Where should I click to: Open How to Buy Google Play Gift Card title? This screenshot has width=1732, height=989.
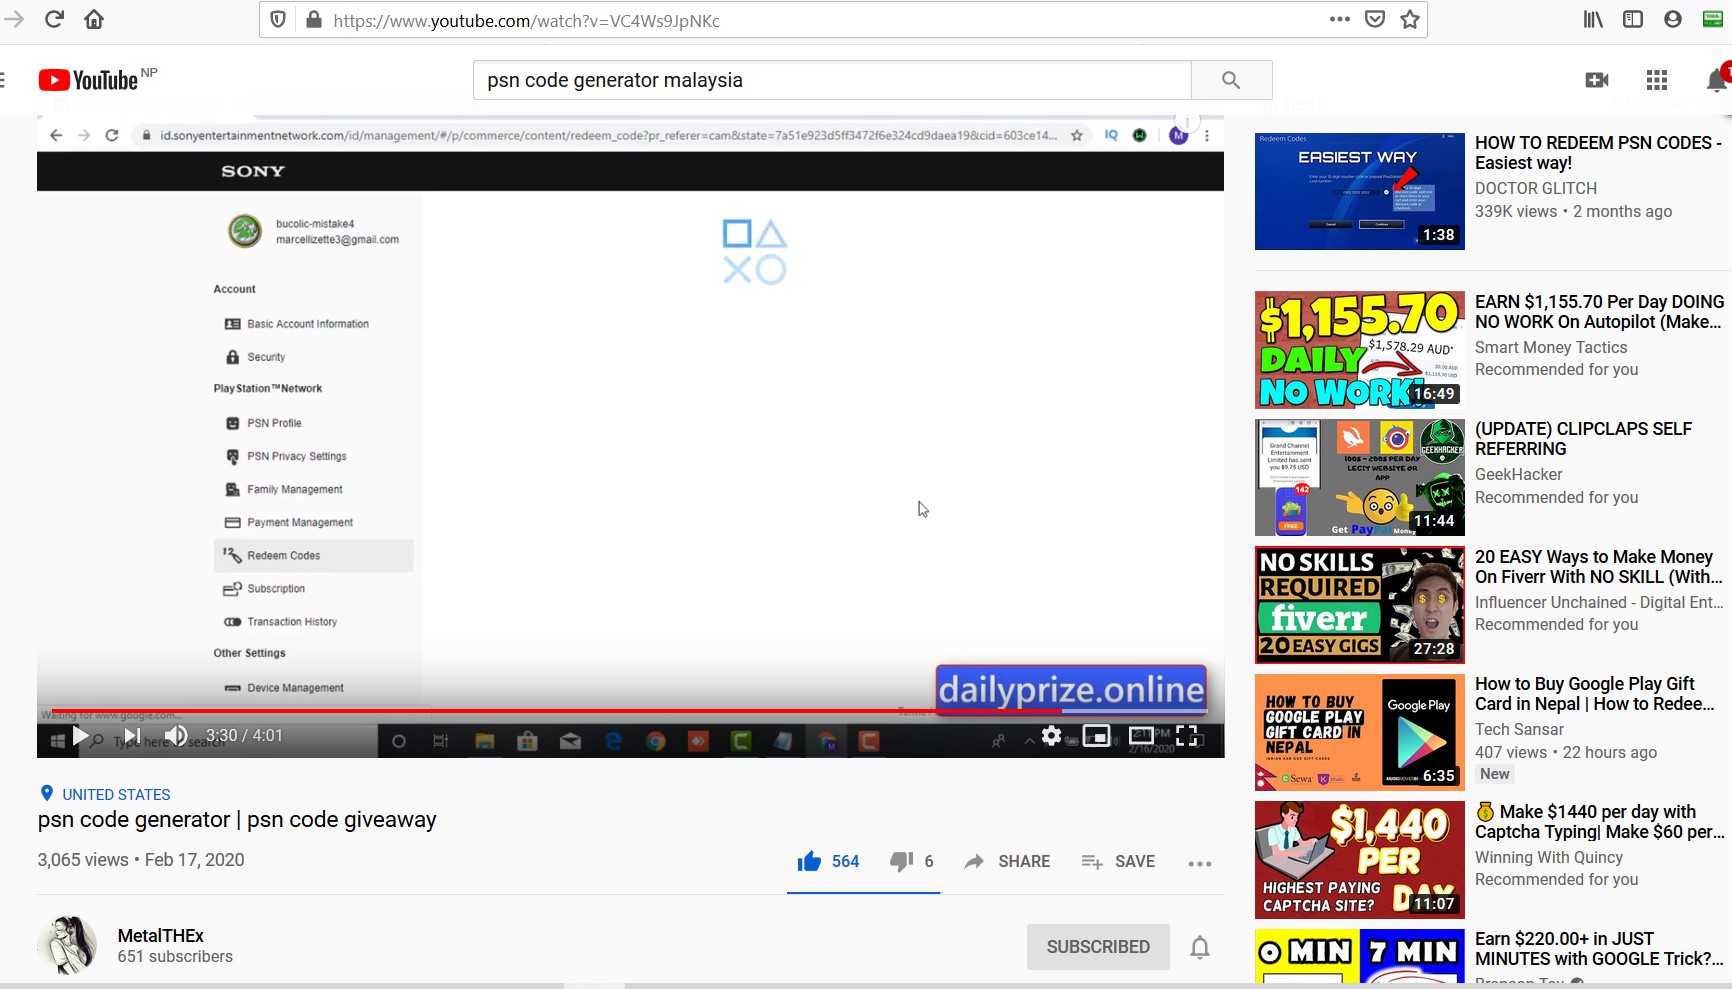(1595, 694)
